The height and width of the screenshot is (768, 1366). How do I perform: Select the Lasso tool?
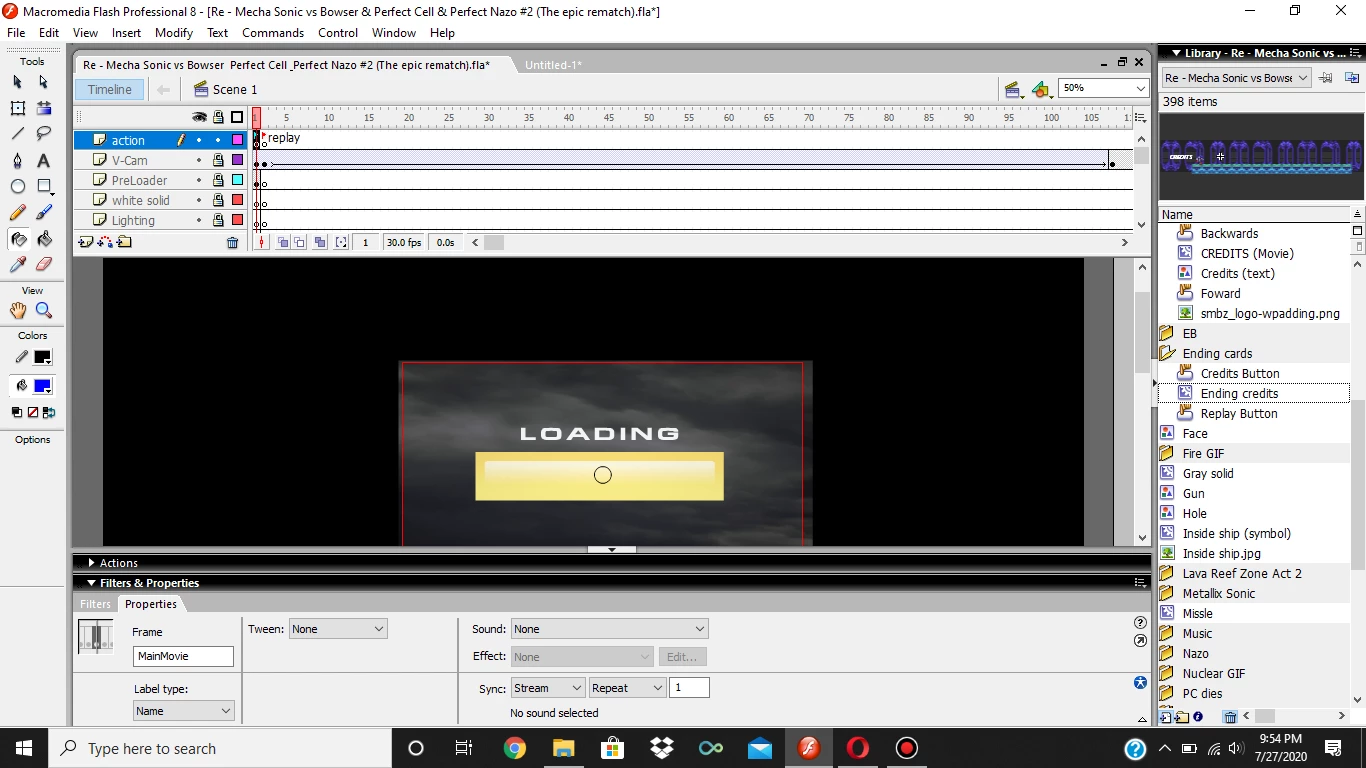coord(44,134)
